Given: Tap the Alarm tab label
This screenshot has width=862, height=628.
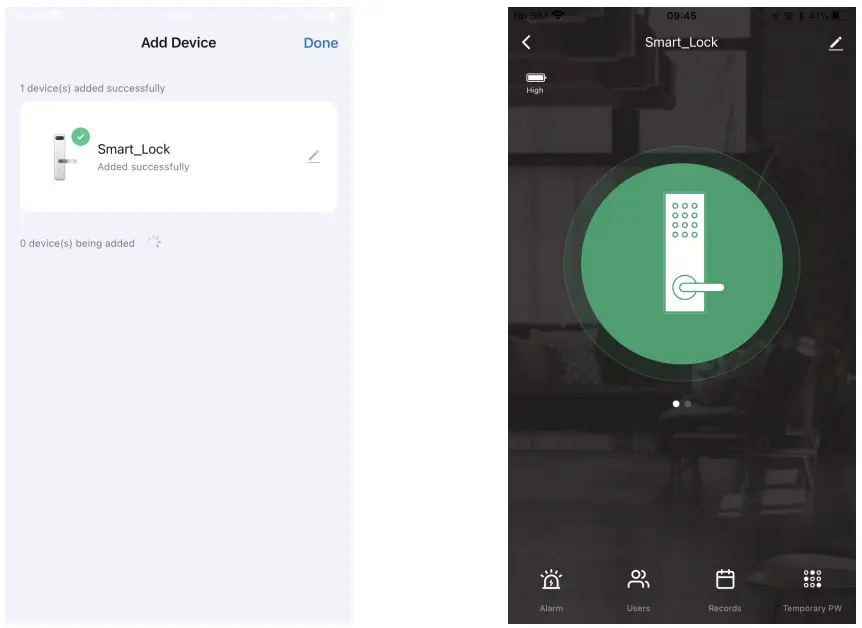Looking at the screenshot, I should [x=551, y=608].
